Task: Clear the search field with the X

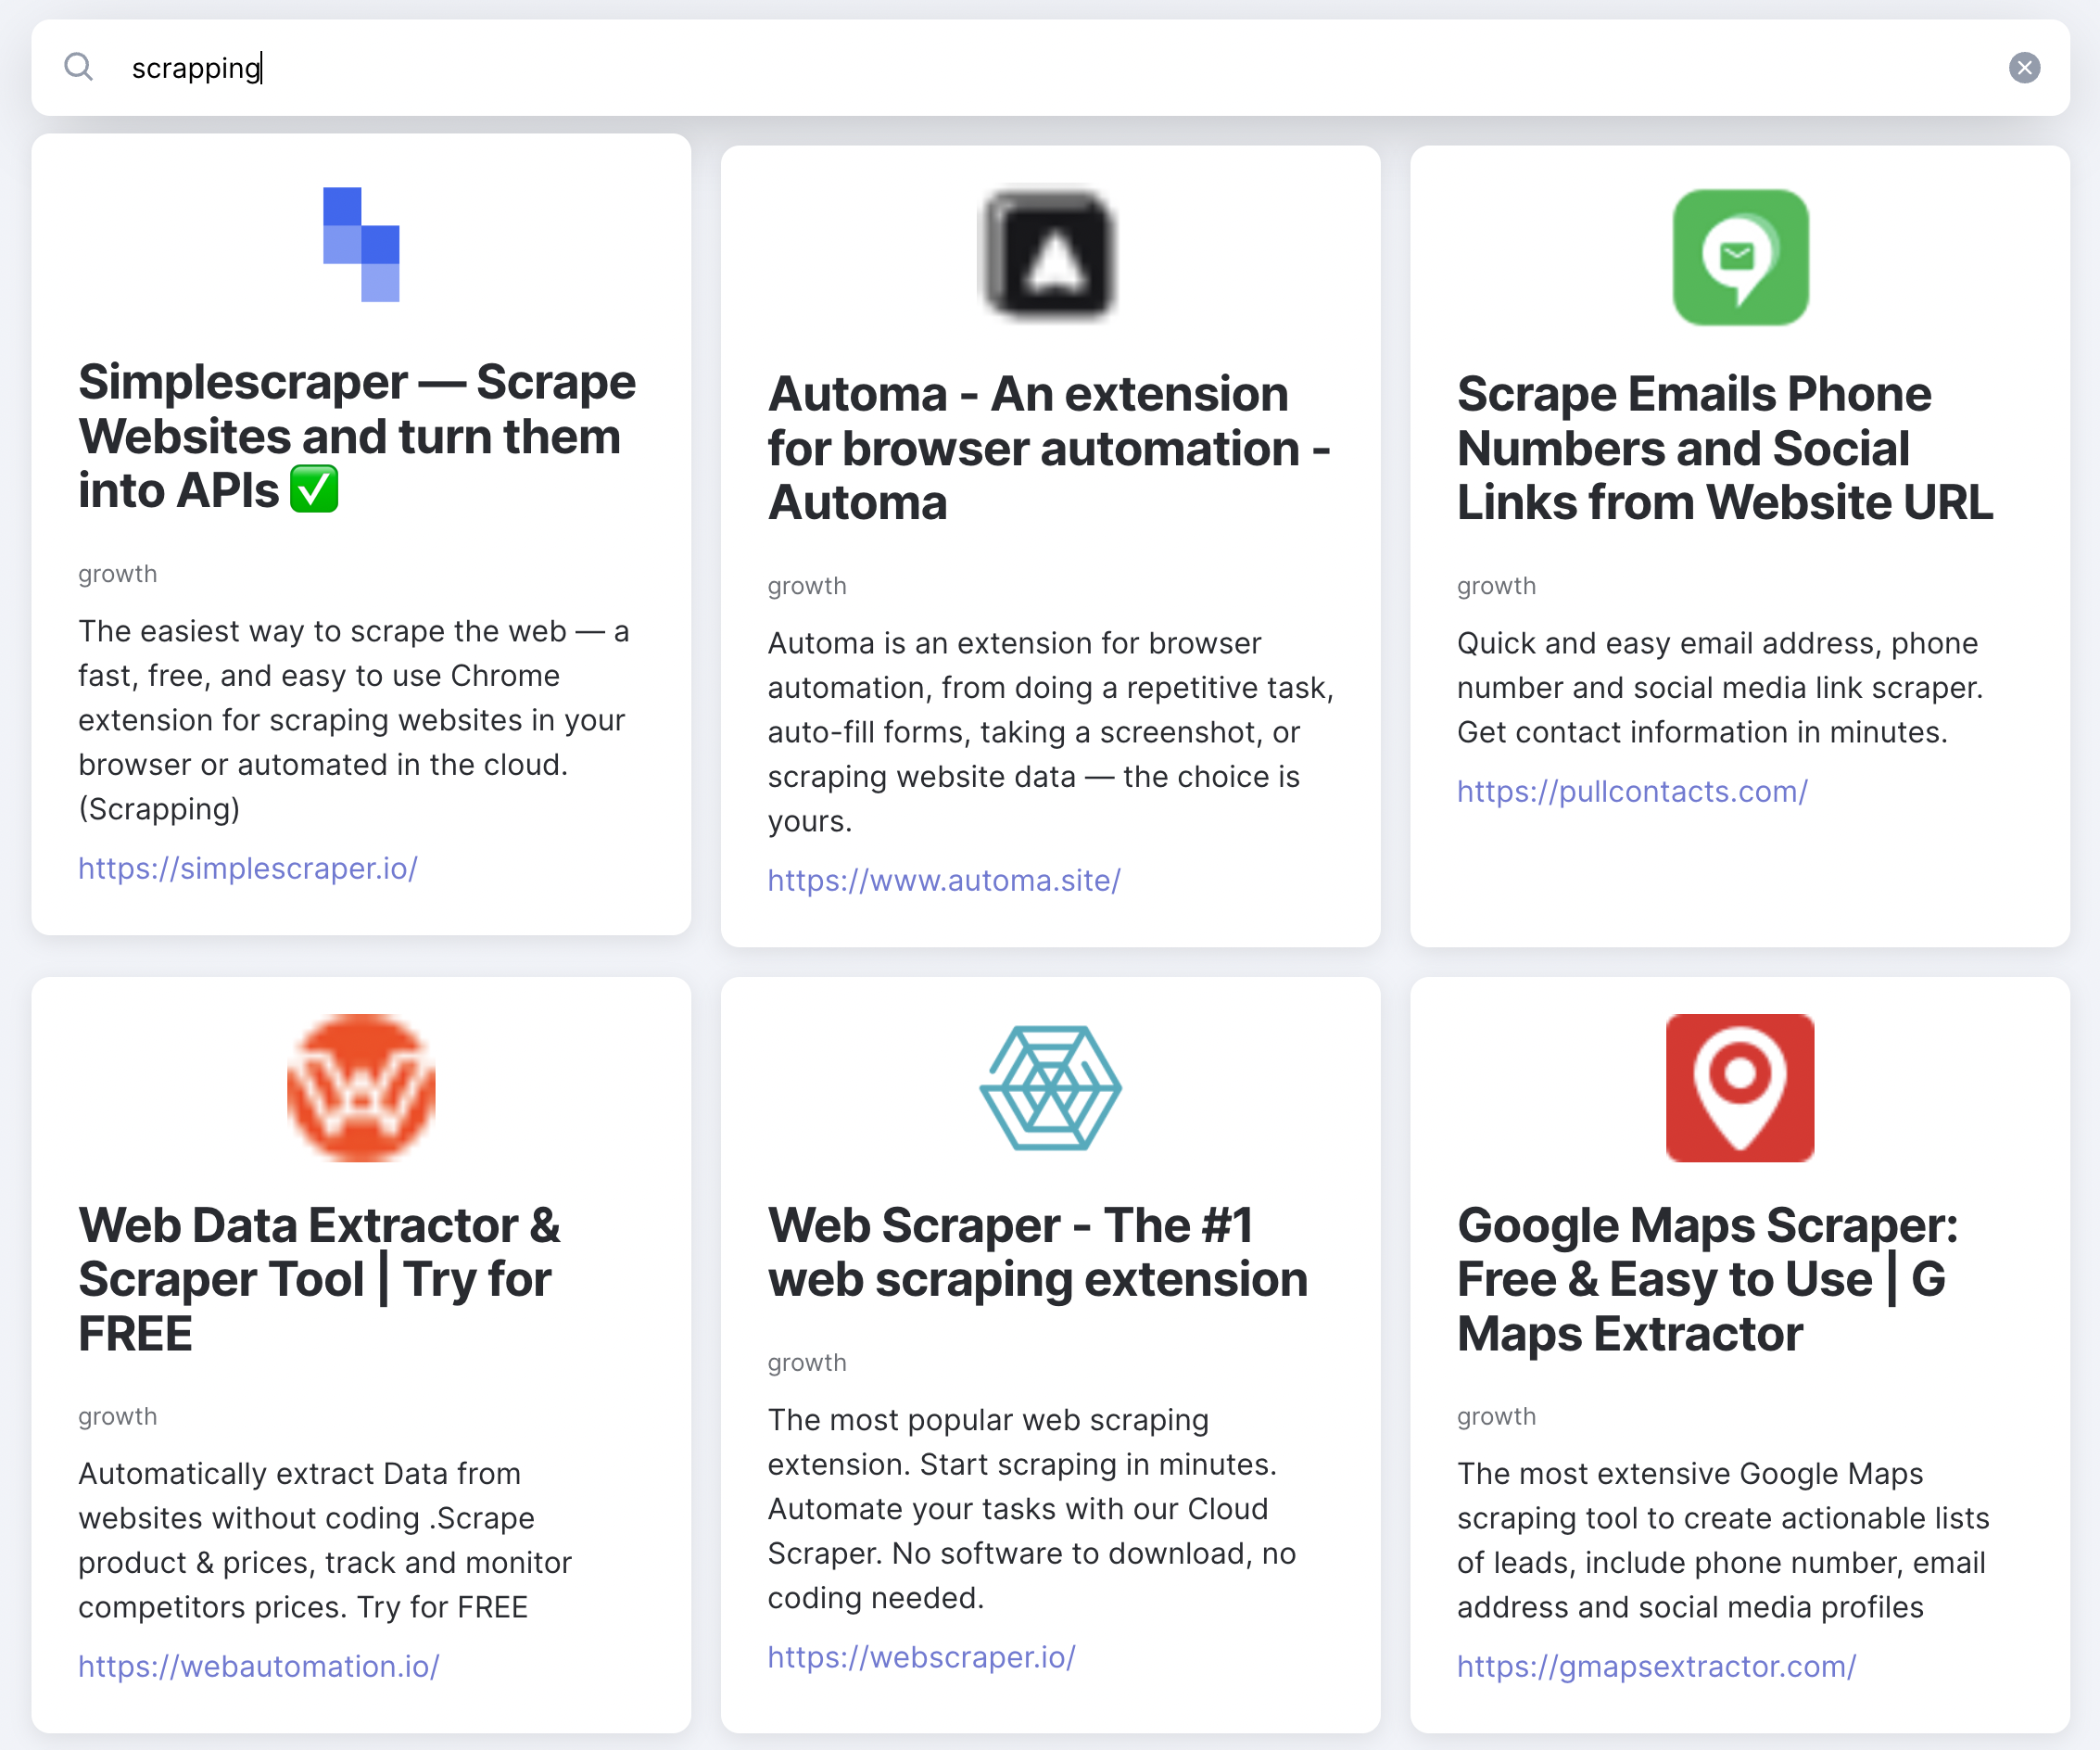Action: [x=2024, y=68]
